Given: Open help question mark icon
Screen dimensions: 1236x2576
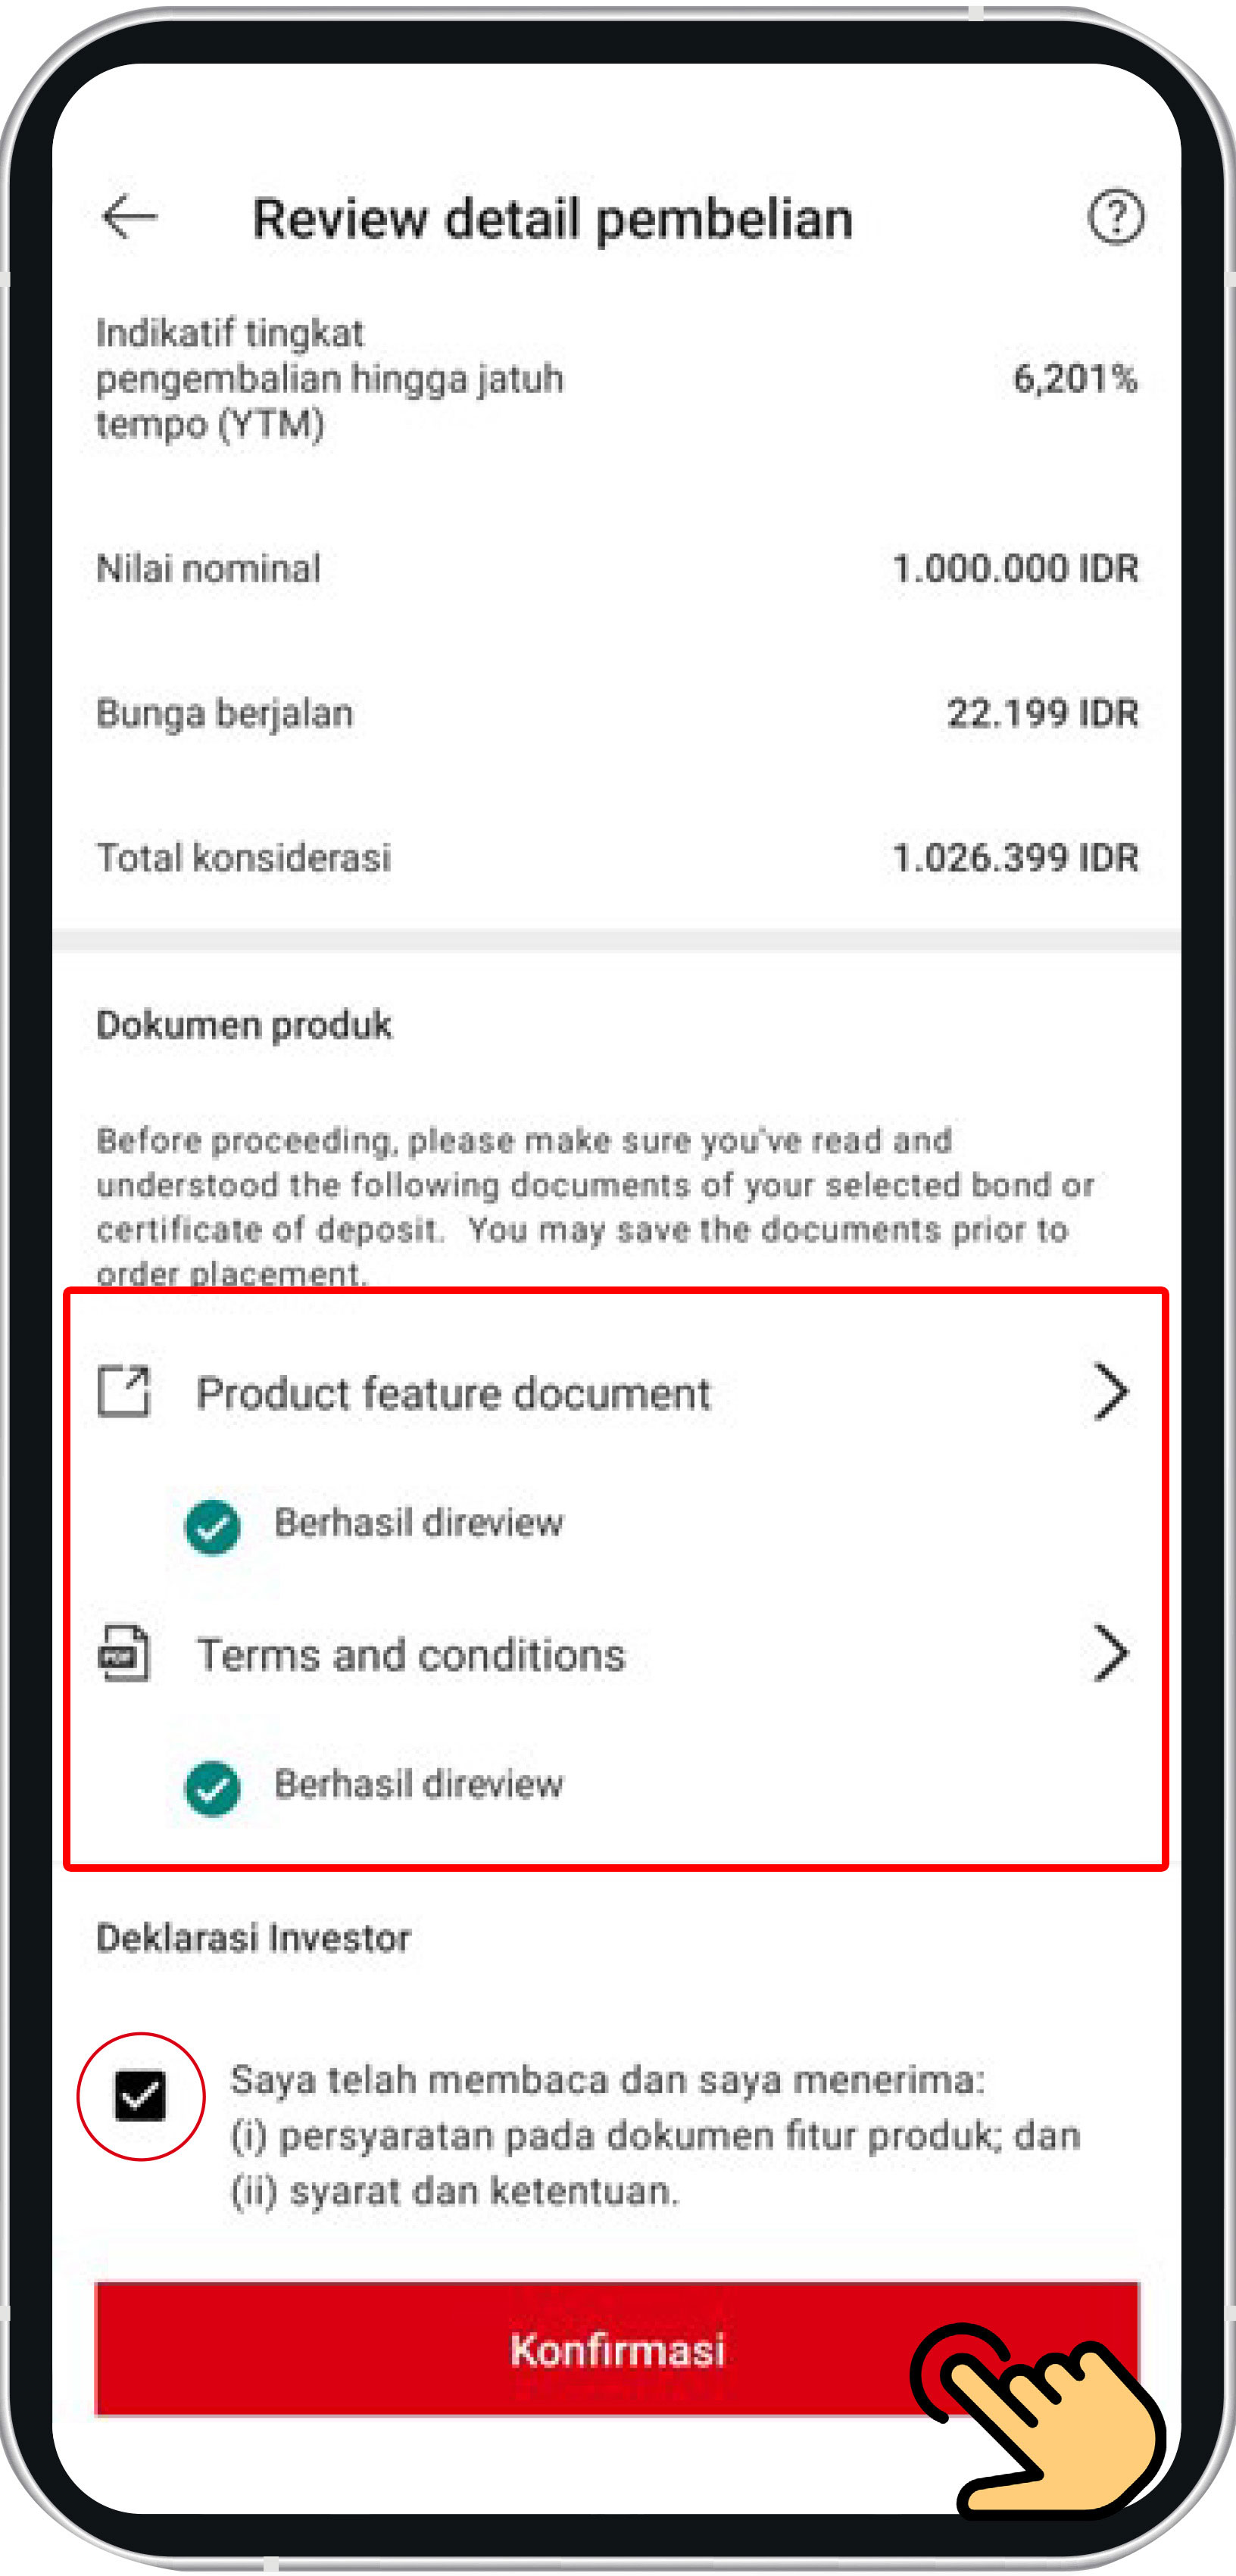Looking at the screenshot, I should coord(1115,216).
